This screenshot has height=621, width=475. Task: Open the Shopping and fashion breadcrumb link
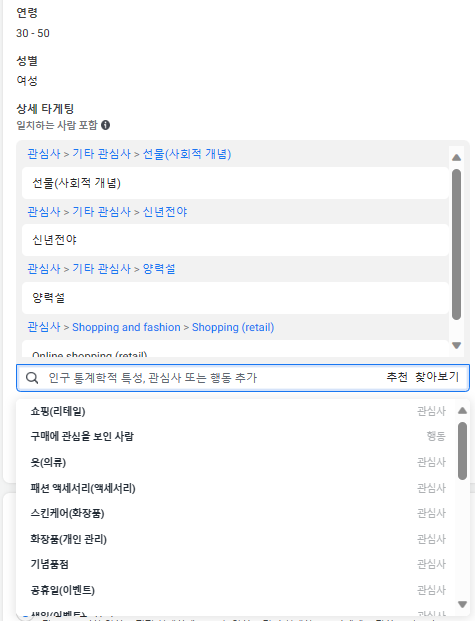(126, 327)
